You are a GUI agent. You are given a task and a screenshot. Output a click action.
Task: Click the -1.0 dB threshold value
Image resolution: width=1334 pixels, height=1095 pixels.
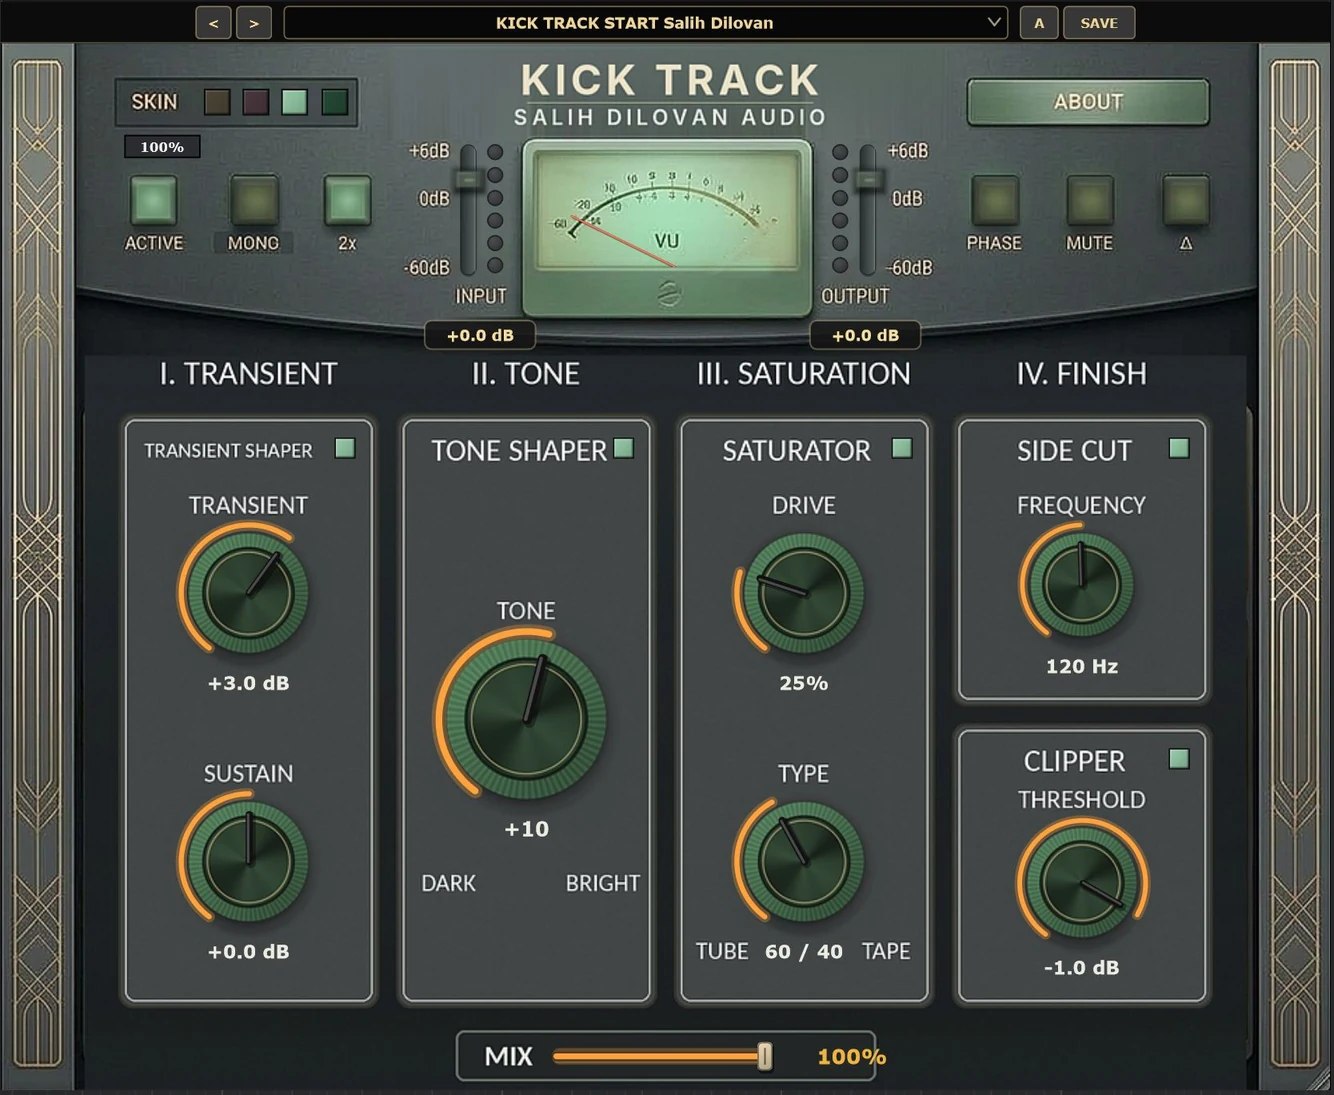pos(1081,968)
